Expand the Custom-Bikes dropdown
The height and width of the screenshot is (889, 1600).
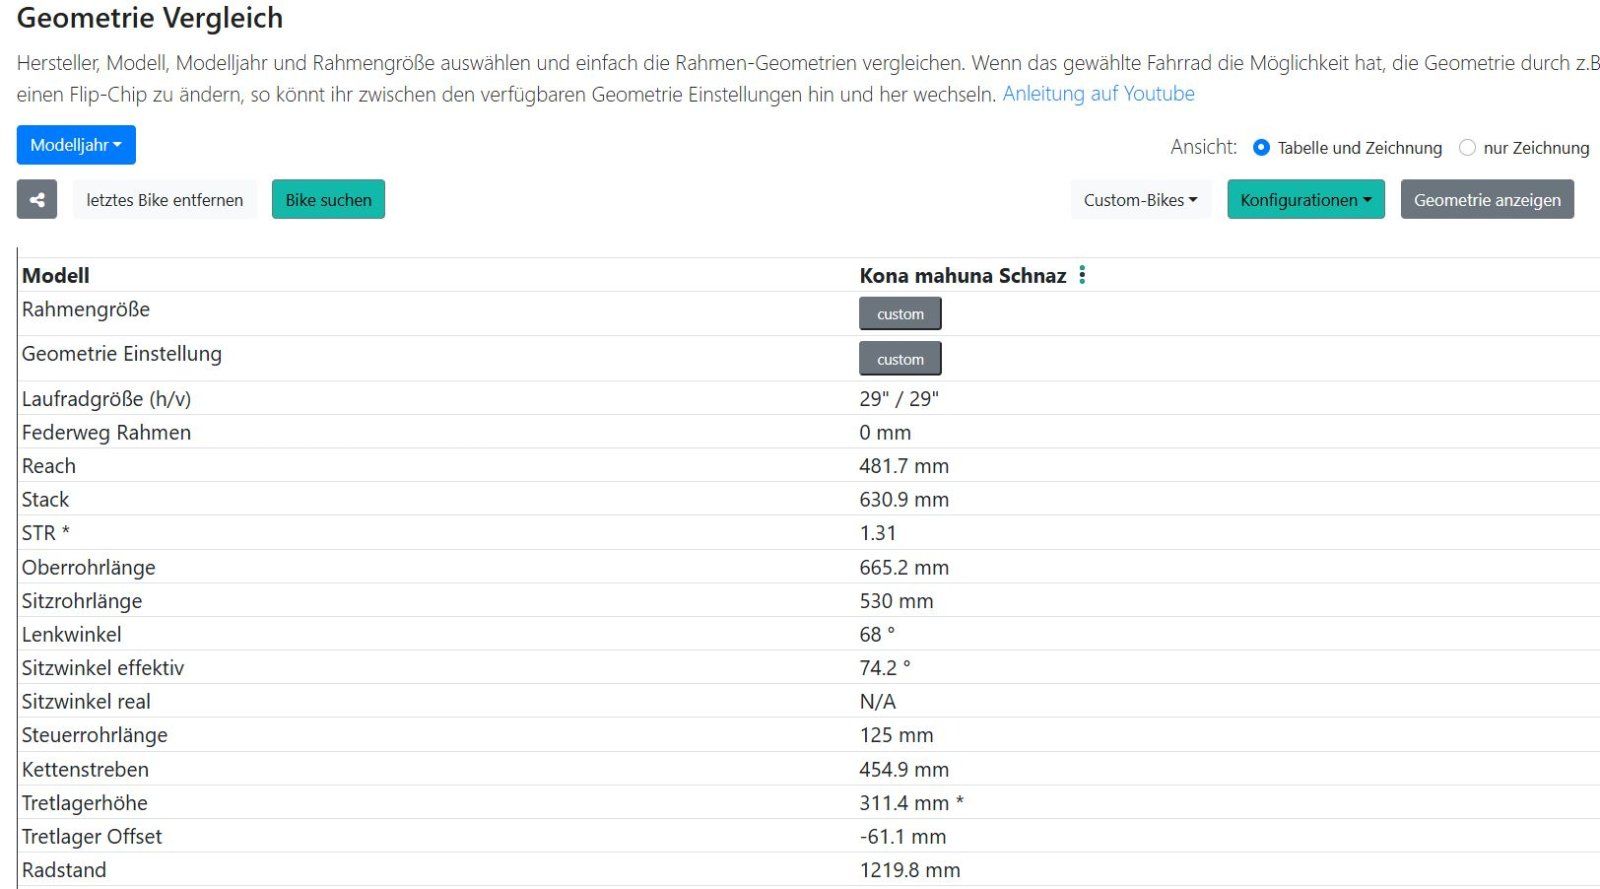tap(1140, 200)
